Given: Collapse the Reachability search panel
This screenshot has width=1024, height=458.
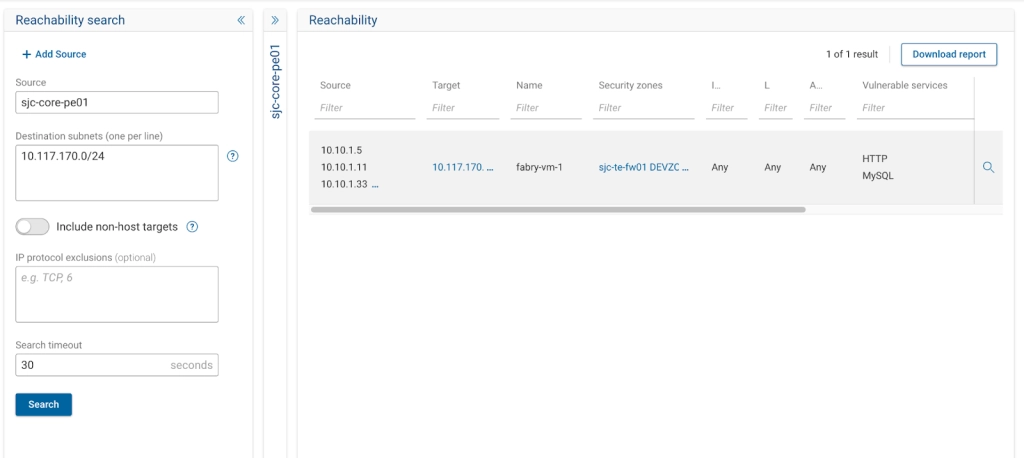Looking at the screenshot, I should [241, 20].
